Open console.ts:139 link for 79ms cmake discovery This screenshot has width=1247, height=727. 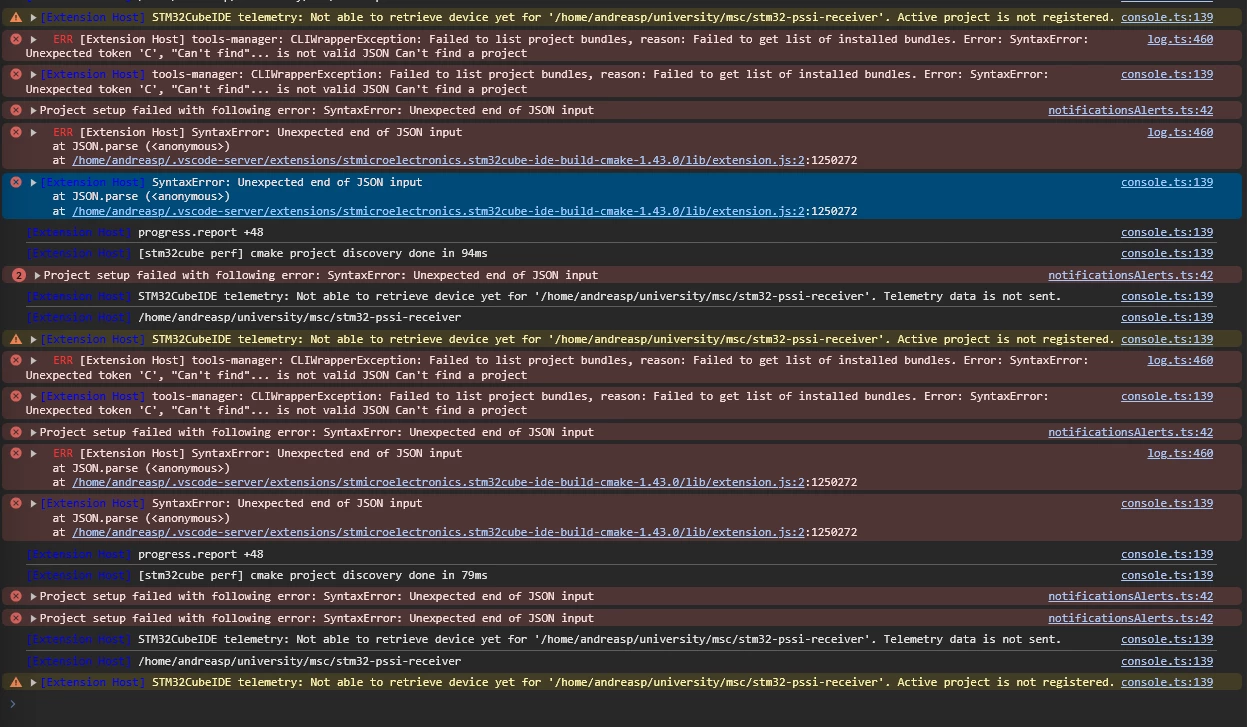point(1166,575)
